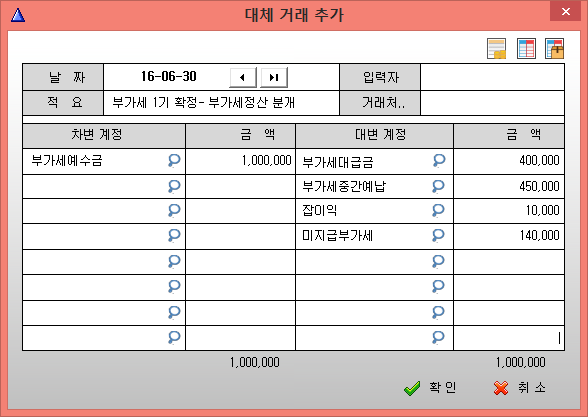Open account search for 부가세중간예납 row
This screenshot has height=417, width=588.
click(x=438, y=186)
